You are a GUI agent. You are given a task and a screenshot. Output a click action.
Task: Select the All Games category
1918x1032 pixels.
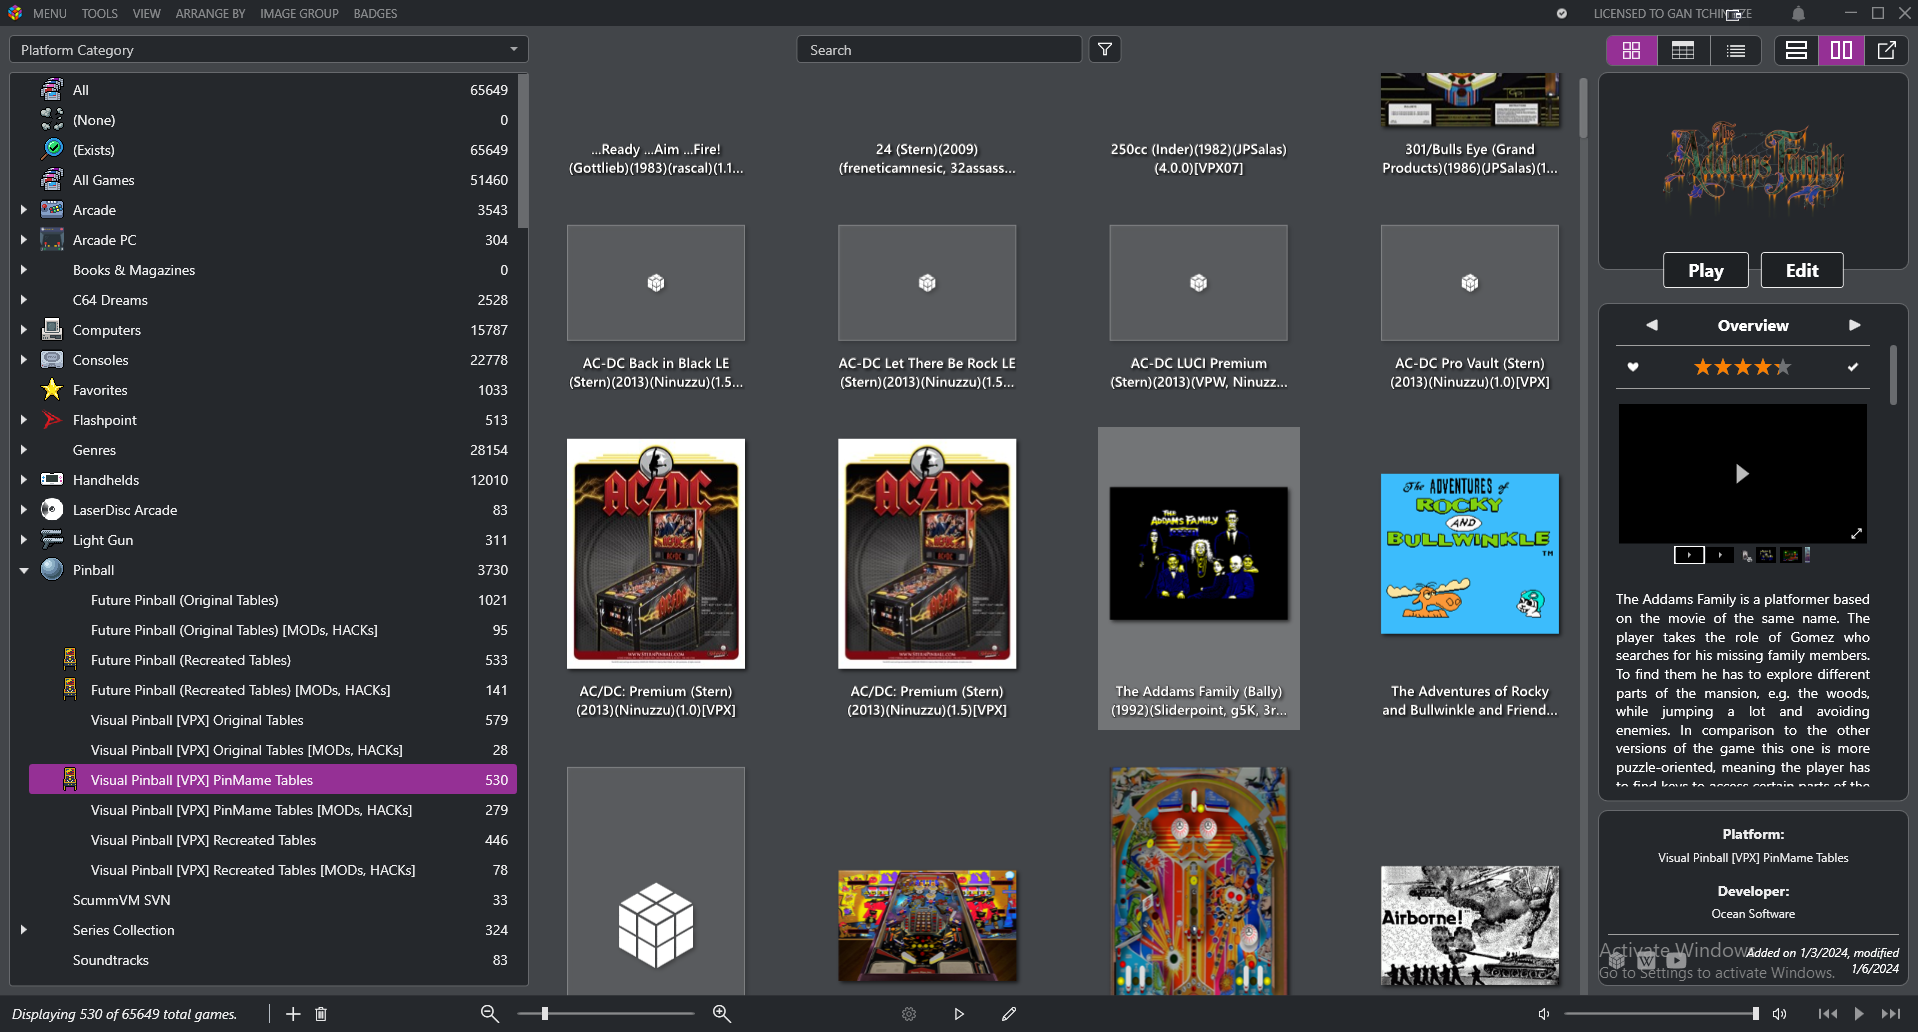[x=272, y=180]
